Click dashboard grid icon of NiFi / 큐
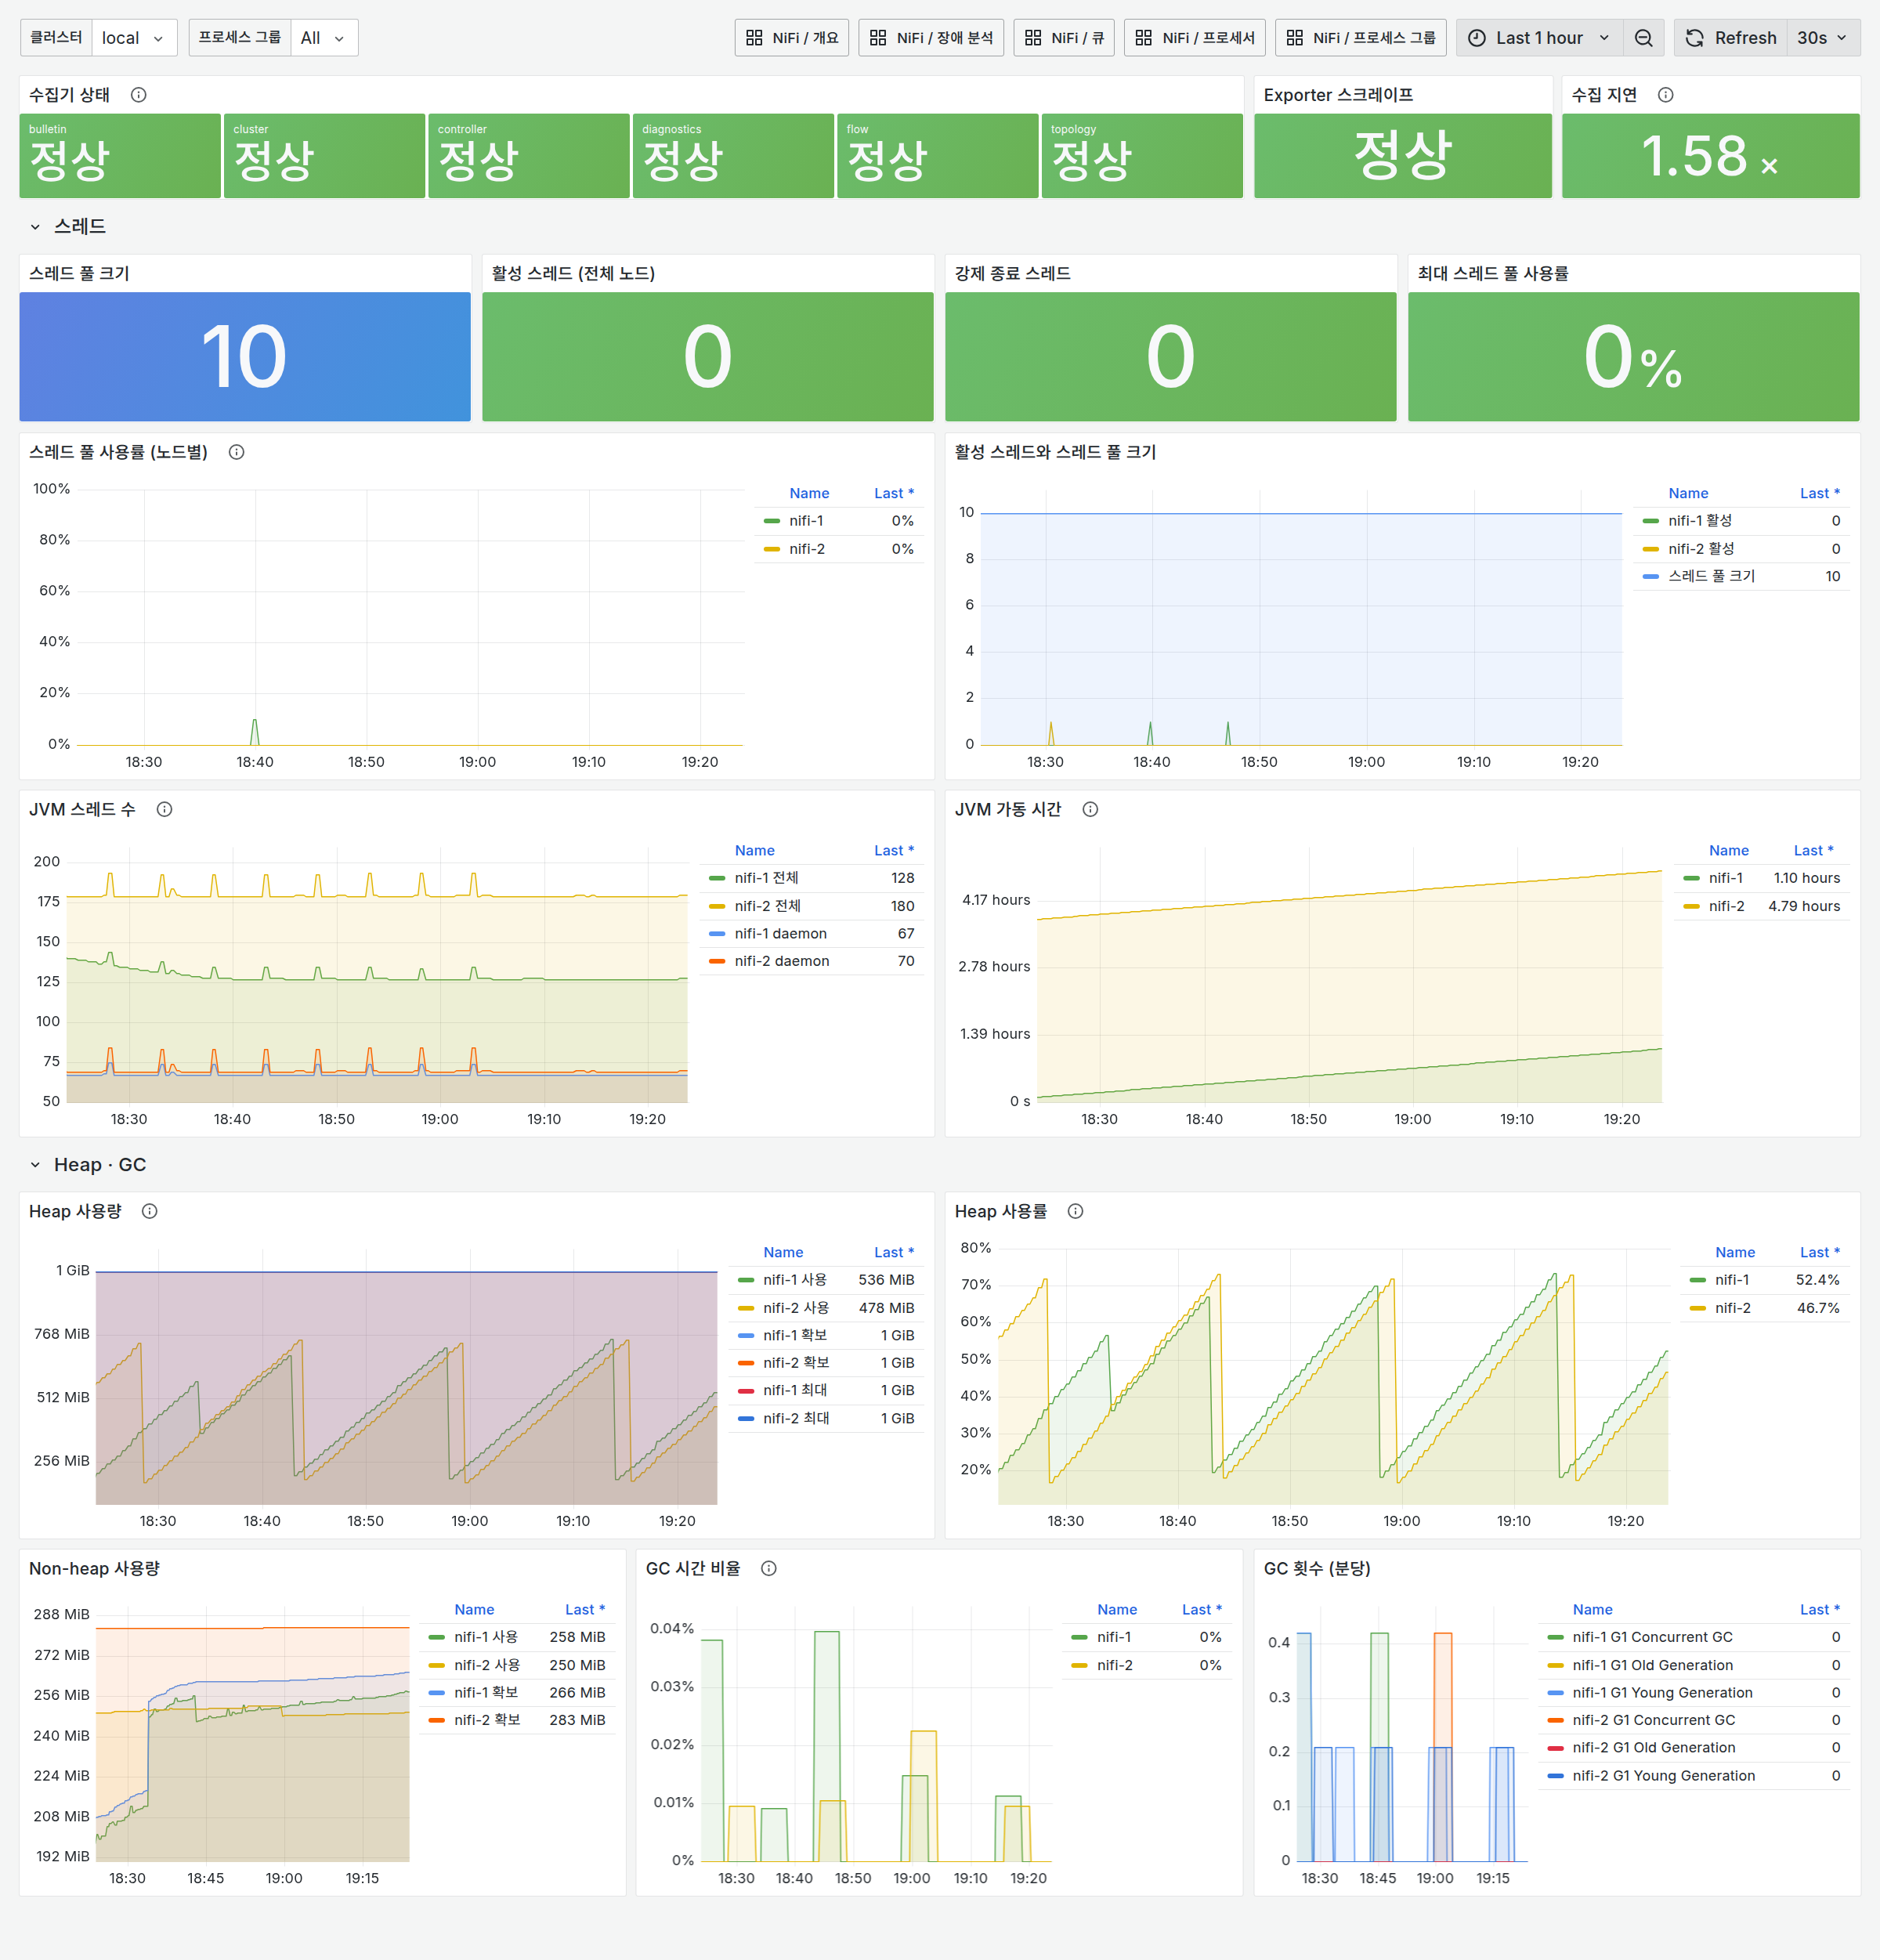1880x1960 pixels. (x=1033, y=38)
